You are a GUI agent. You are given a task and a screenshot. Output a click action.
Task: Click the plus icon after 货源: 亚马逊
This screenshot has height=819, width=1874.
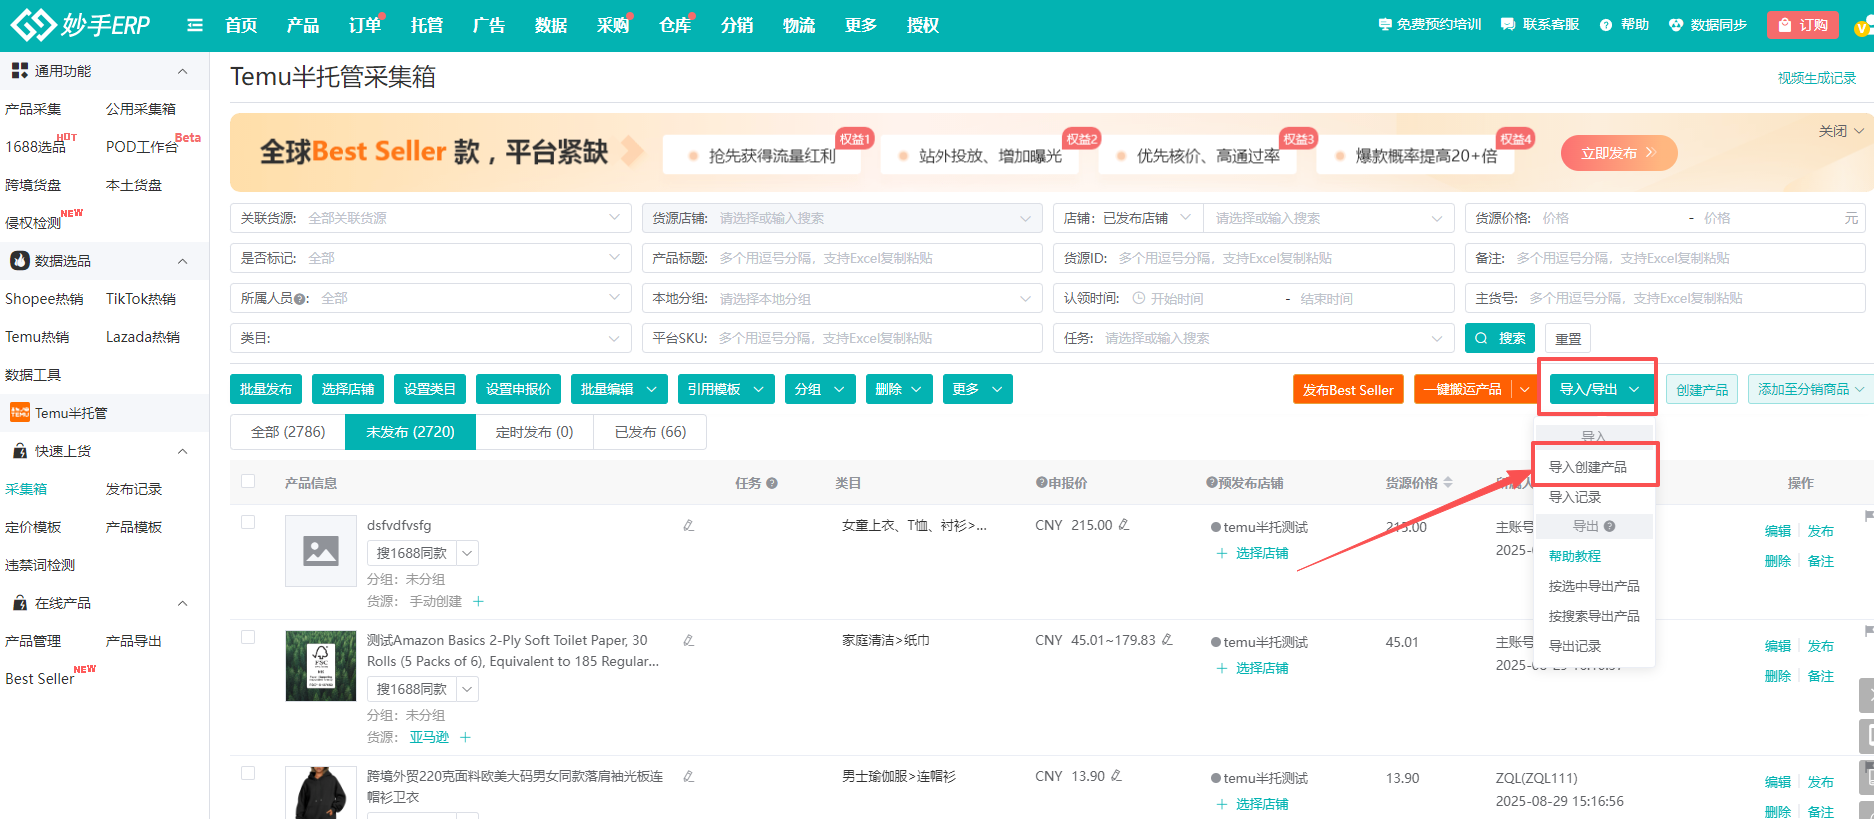tap(465, 737)
